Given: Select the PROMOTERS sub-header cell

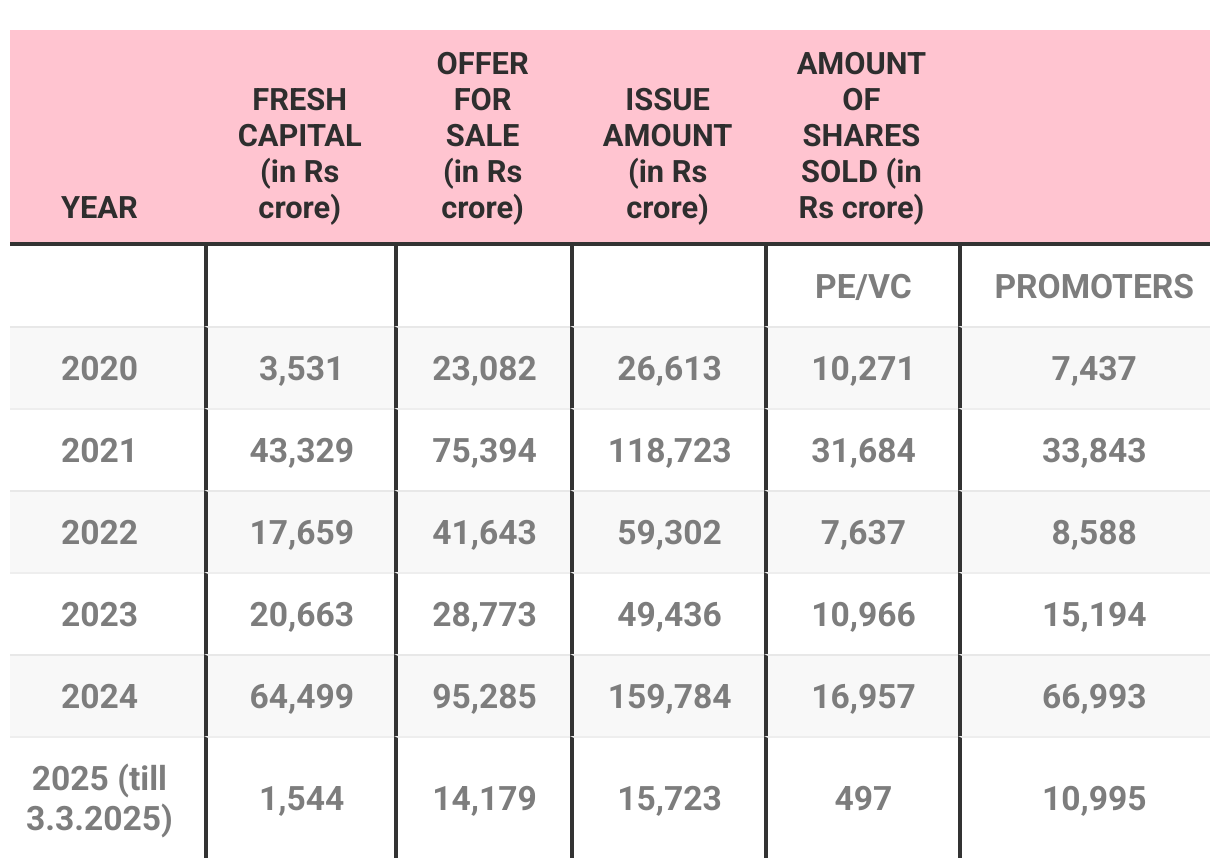Looking at the screenshot, I should click(1093, 287).
